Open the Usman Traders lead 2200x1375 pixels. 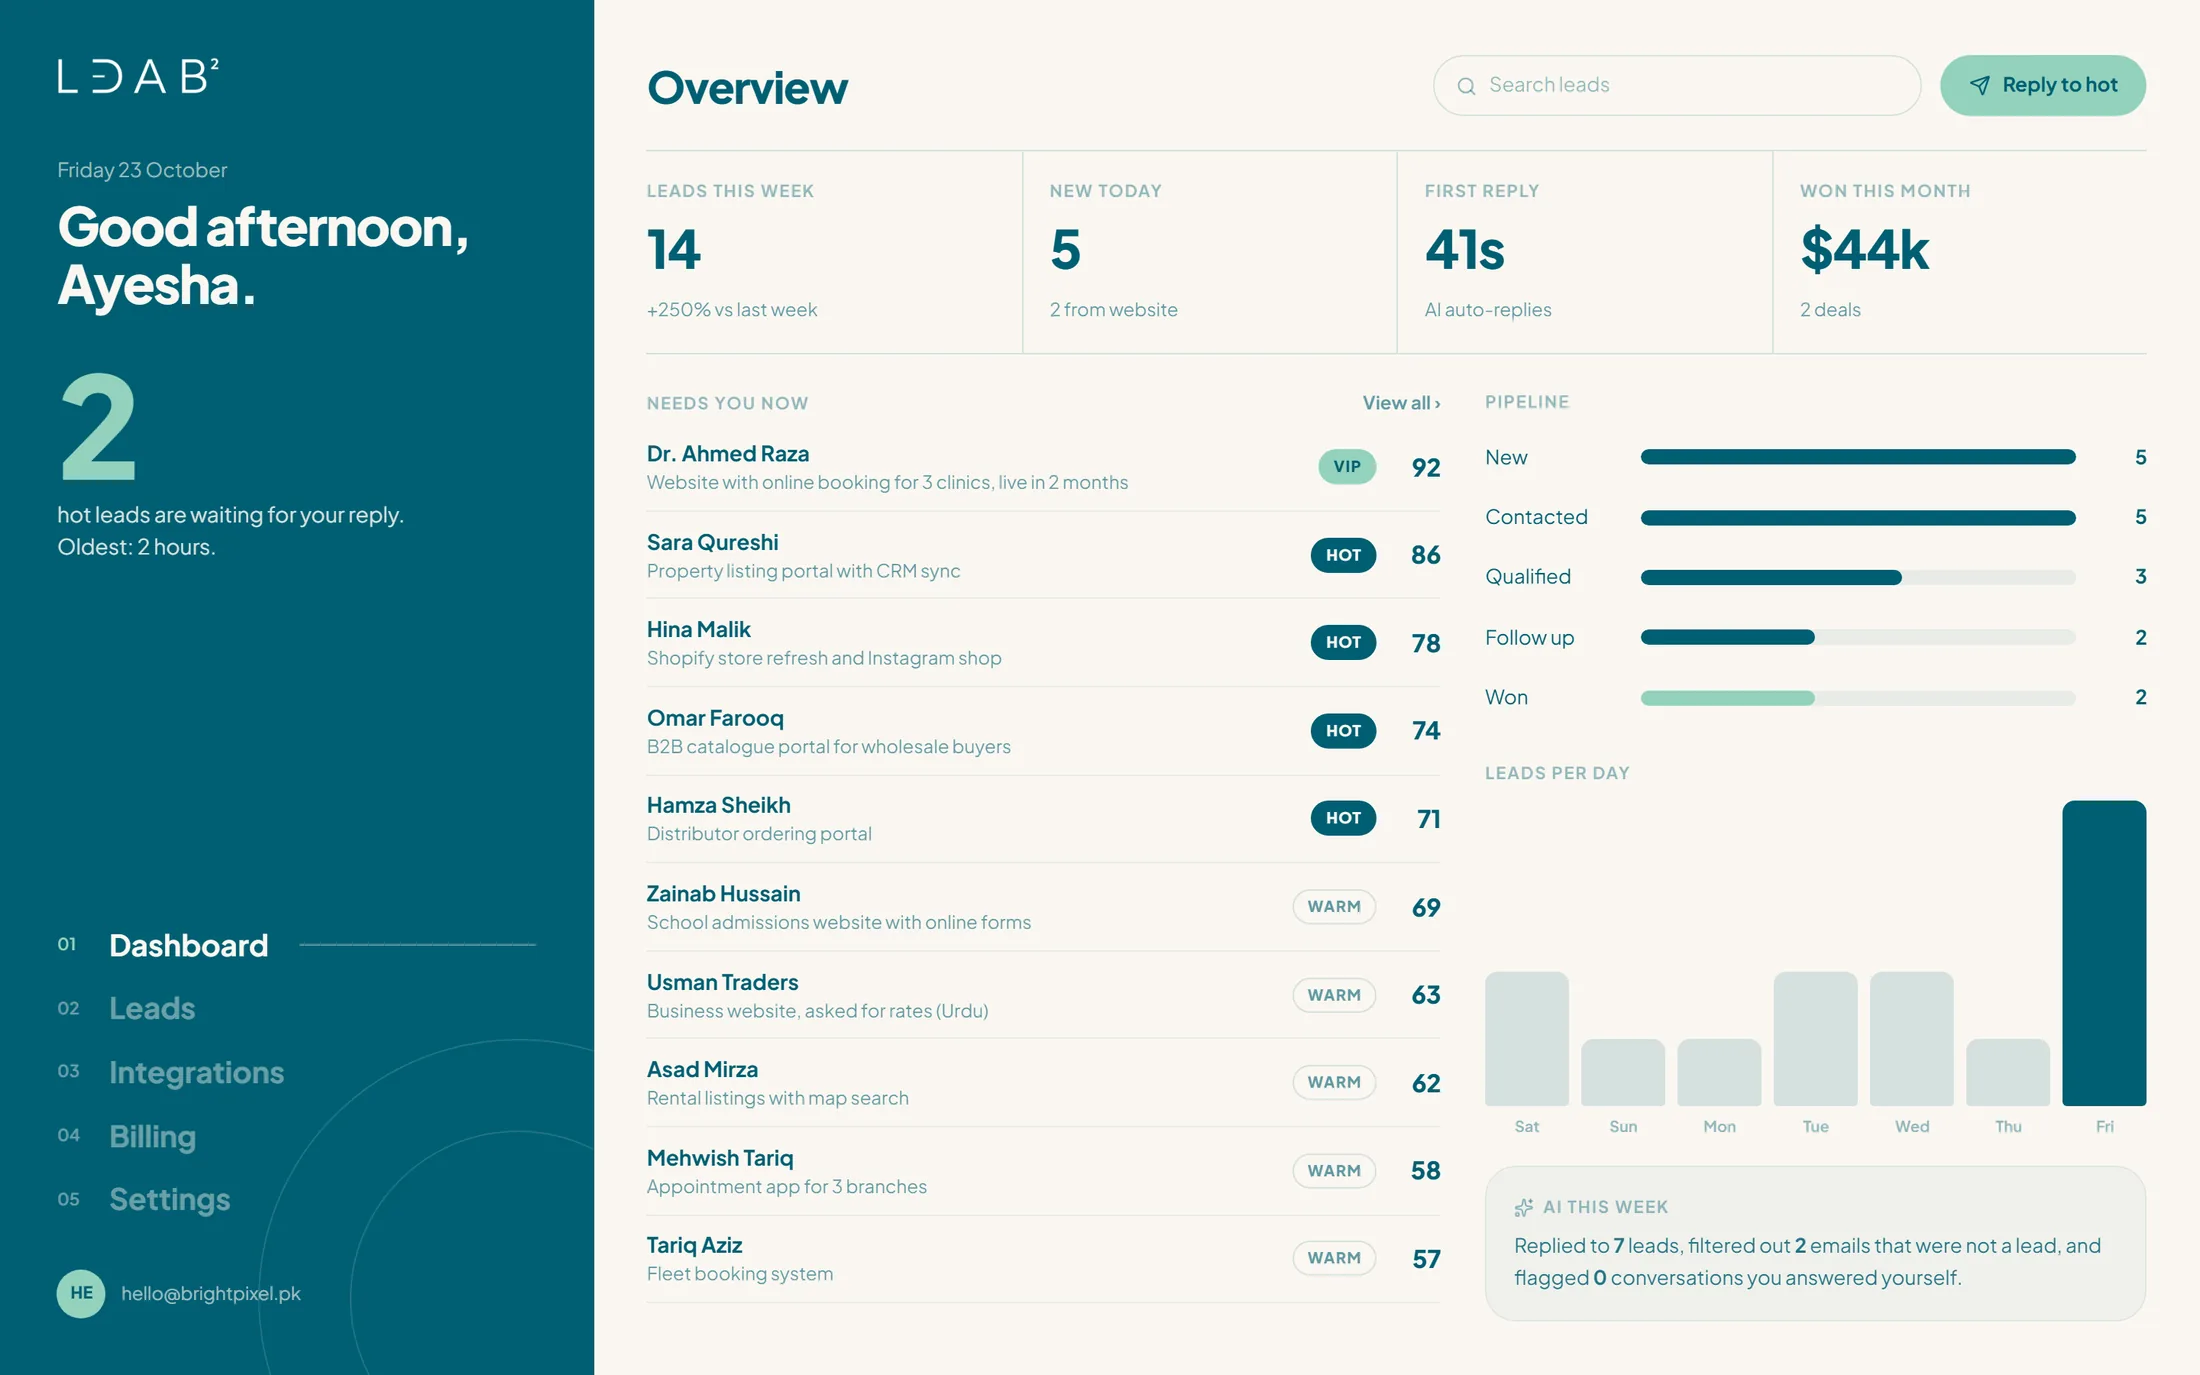(x=1043, y=995)
